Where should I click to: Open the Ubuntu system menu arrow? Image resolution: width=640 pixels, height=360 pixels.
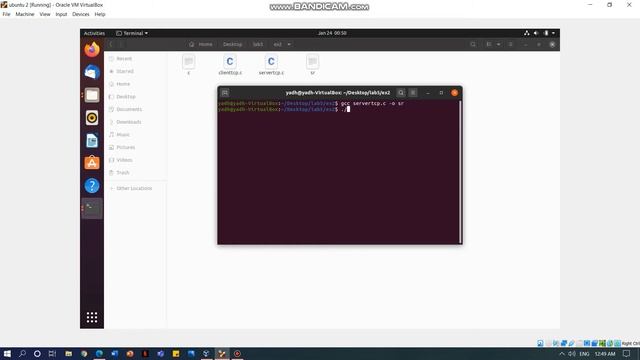pos(553,33)
